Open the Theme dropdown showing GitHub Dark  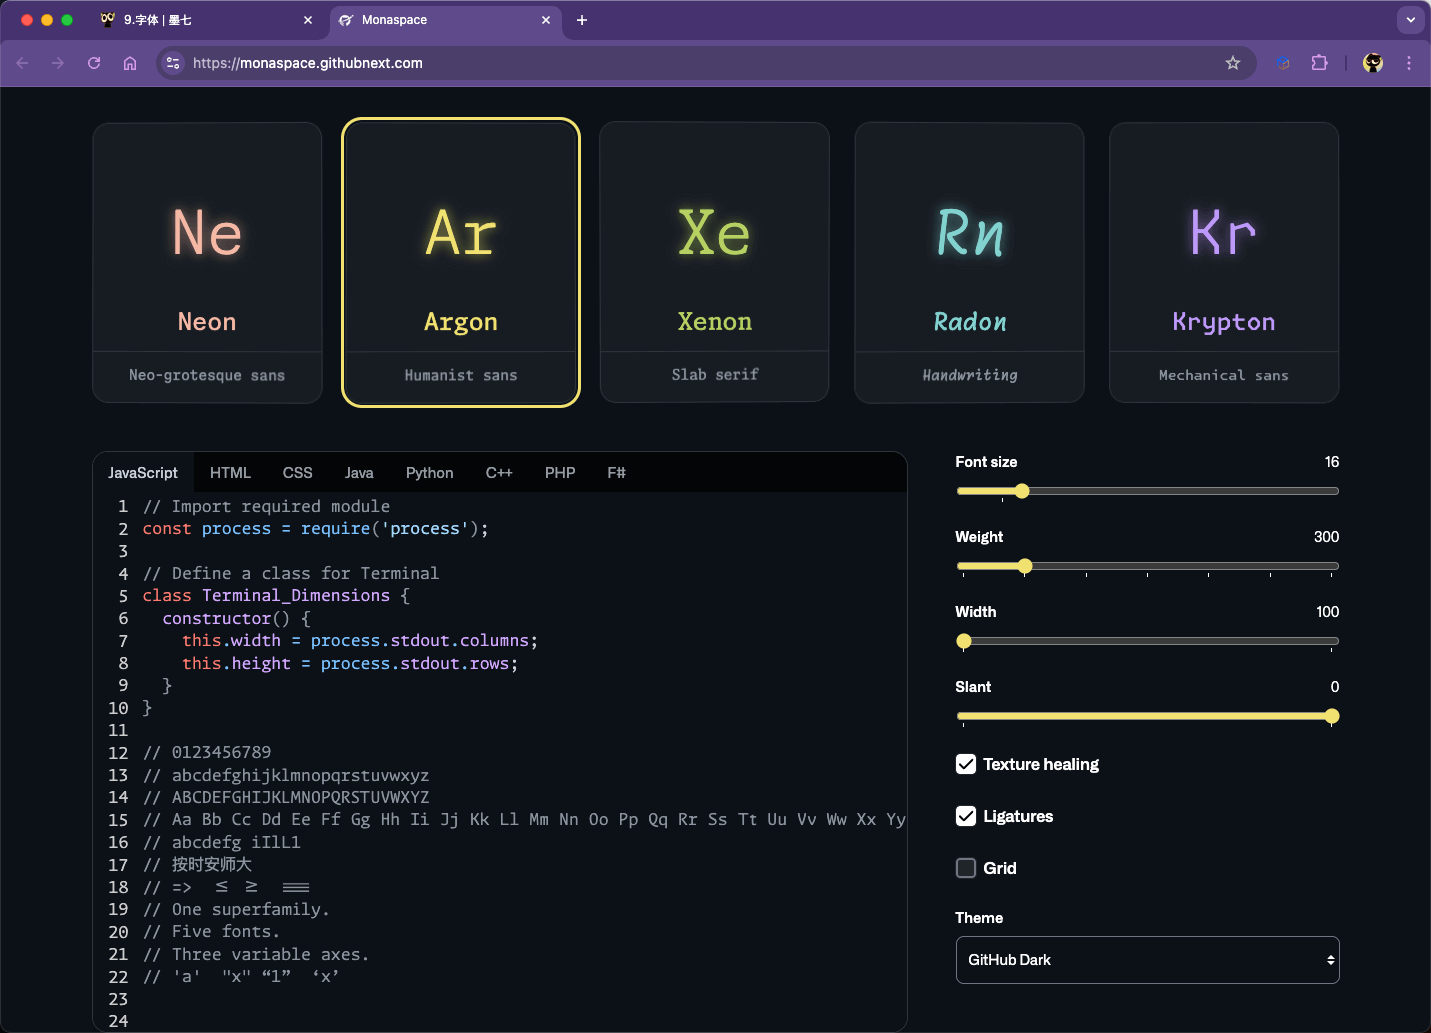1147,960
